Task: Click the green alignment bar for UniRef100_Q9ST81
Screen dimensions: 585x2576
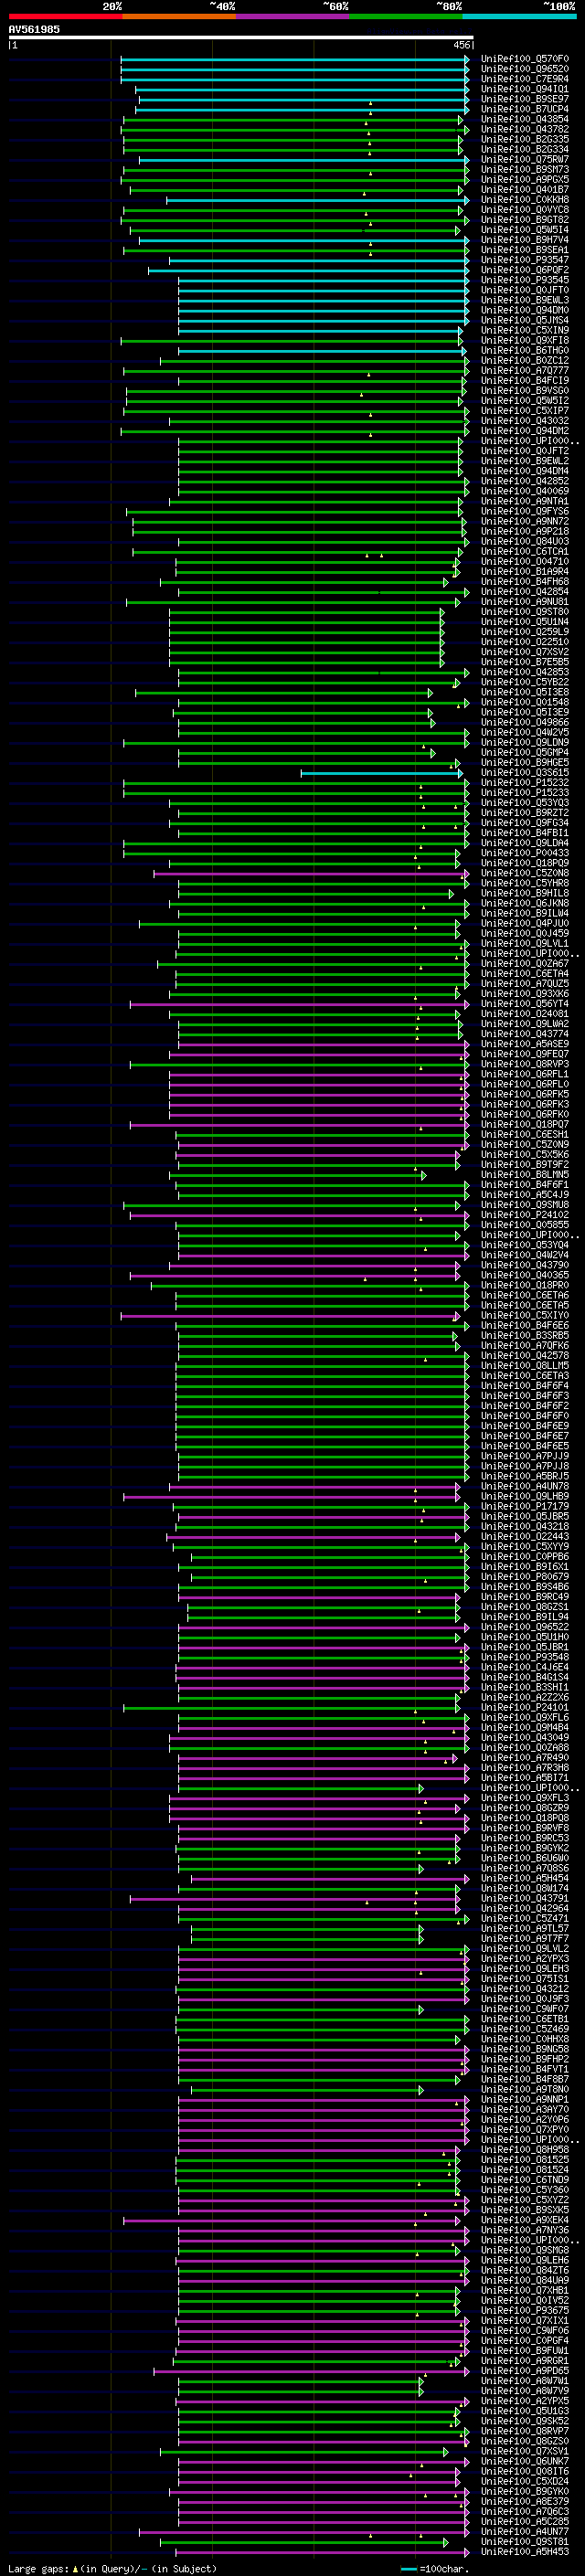Action: point(304,2542)
